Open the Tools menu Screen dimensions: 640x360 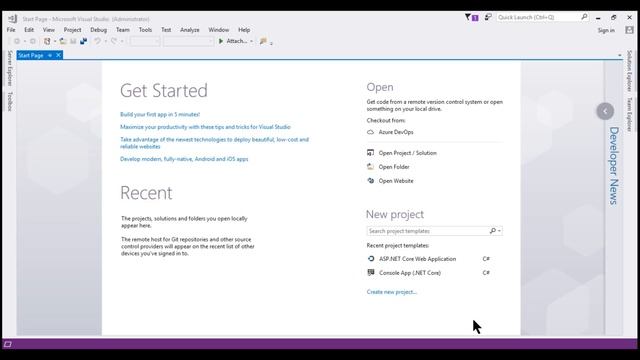click(145, 30)
